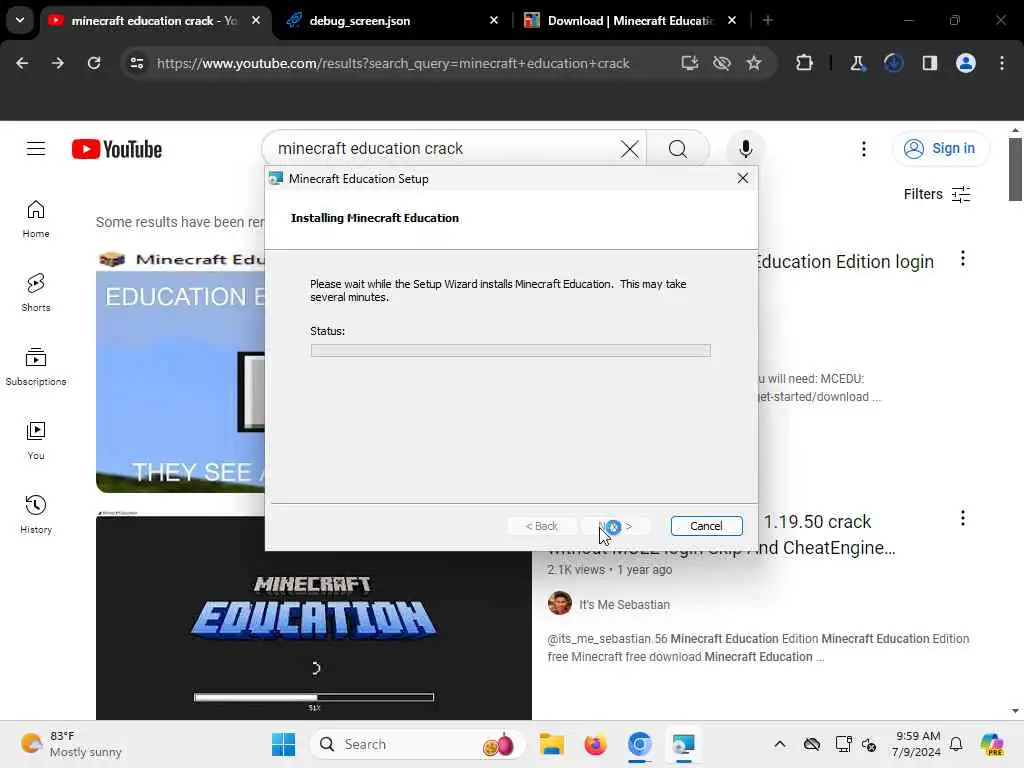
Task: Open the browser downloads indicator
Action: 893,63
